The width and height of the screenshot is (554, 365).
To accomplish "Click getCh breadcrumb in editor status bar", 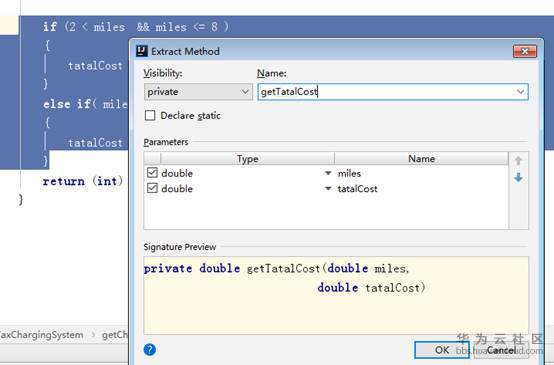I will click(x=114, y=335).
